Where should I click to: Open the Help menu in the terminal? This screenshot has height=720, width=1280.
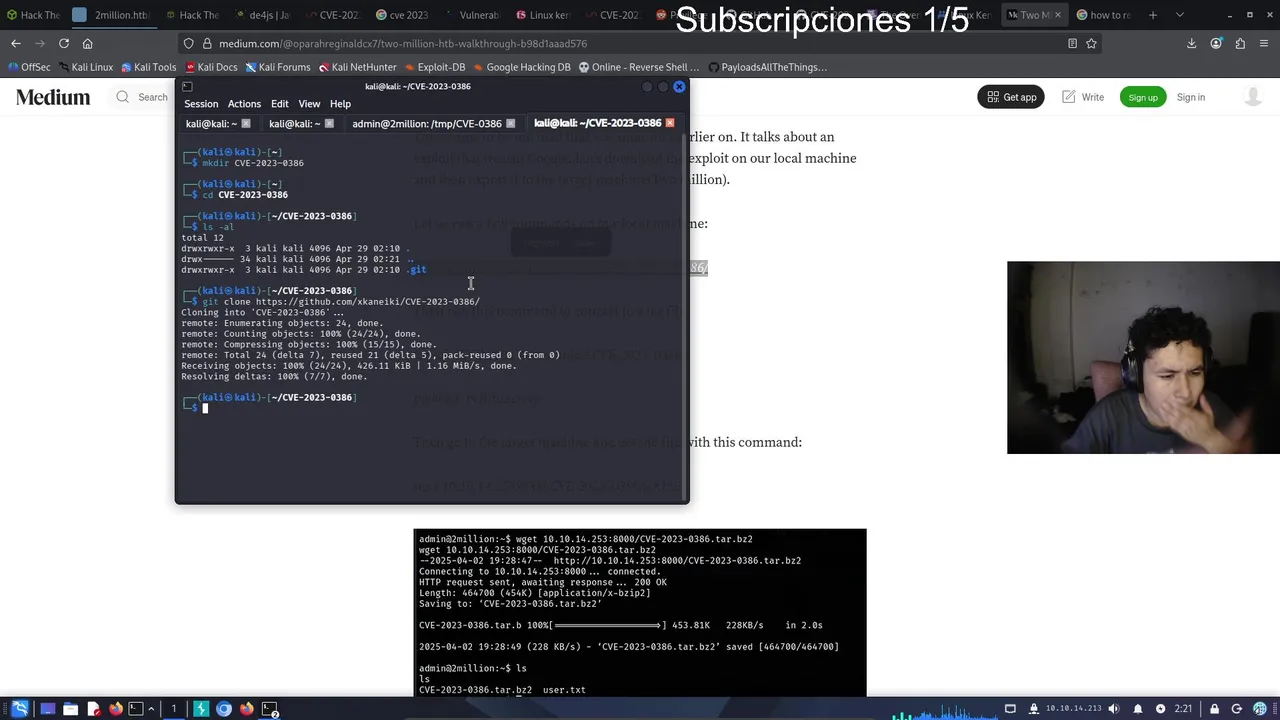pos(340,104)
